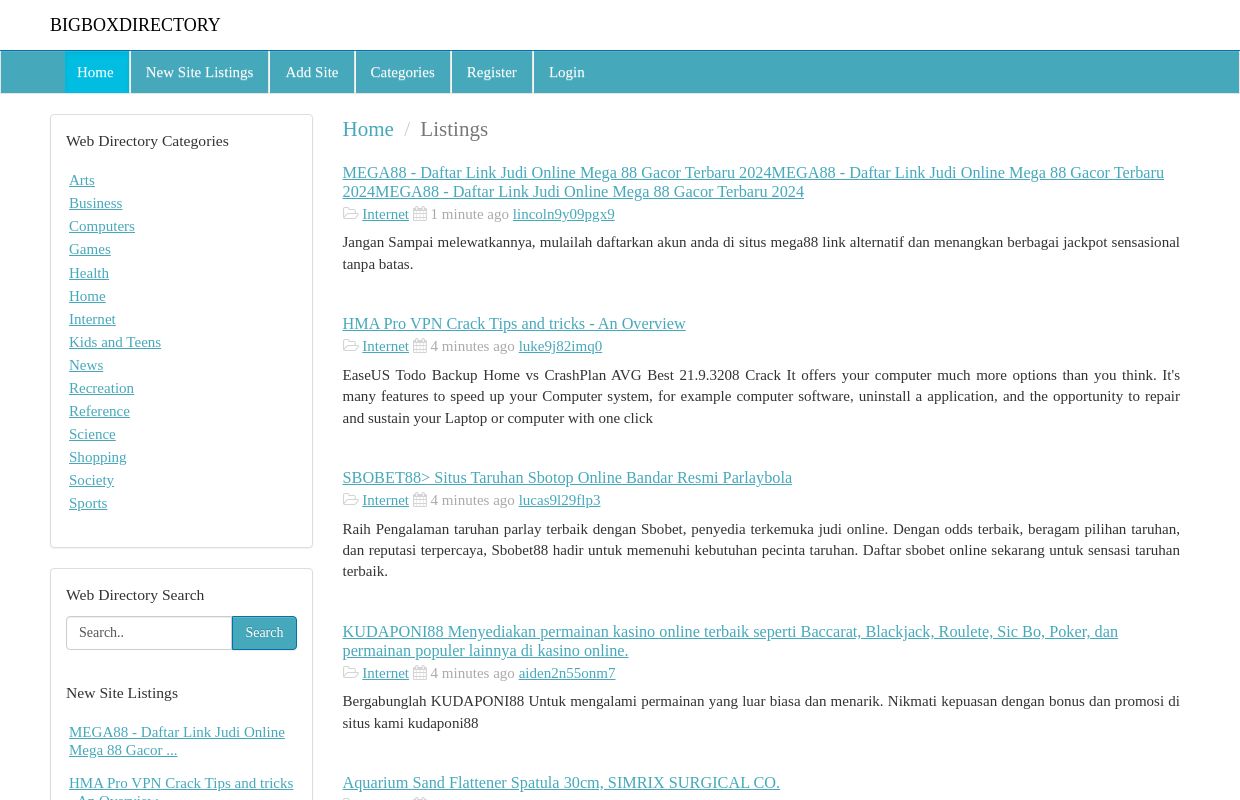Click the "4 minutes ago" text of the SBOBET88 listing

(472, 500)
